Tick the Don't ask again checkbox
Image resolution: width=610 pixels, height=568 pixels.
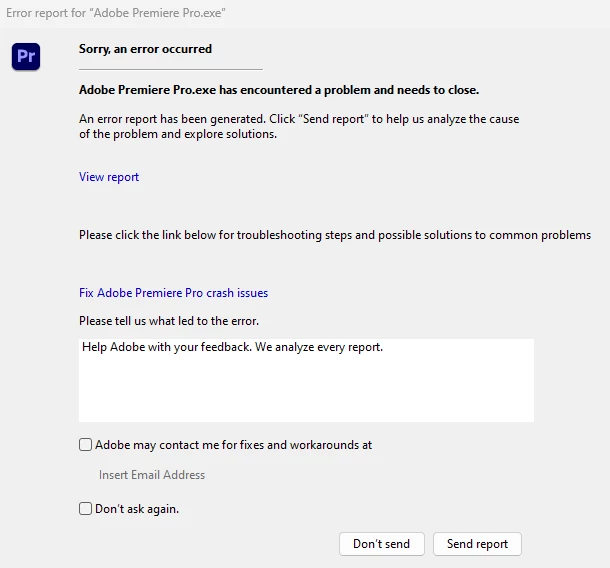pos(86,508)
